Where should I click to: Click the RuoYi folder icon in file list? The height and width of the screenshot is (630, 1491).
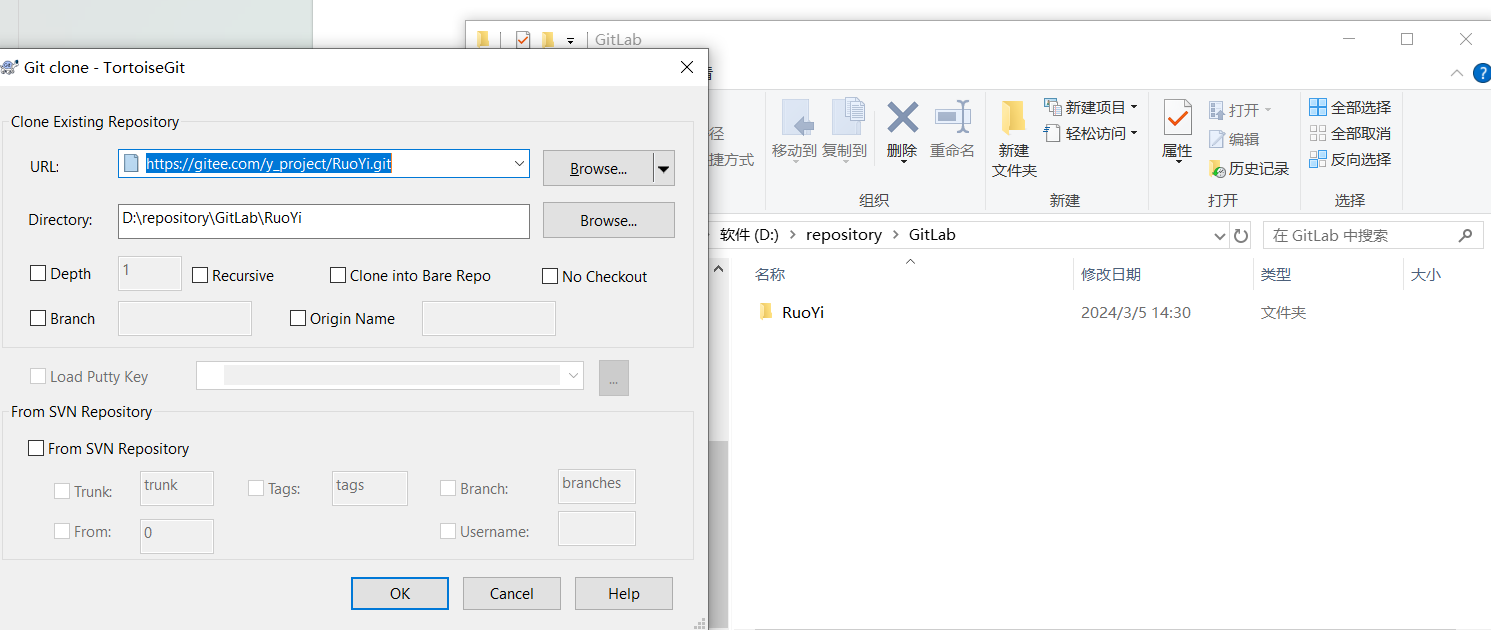pyautogui.click(x=766, y=312)
